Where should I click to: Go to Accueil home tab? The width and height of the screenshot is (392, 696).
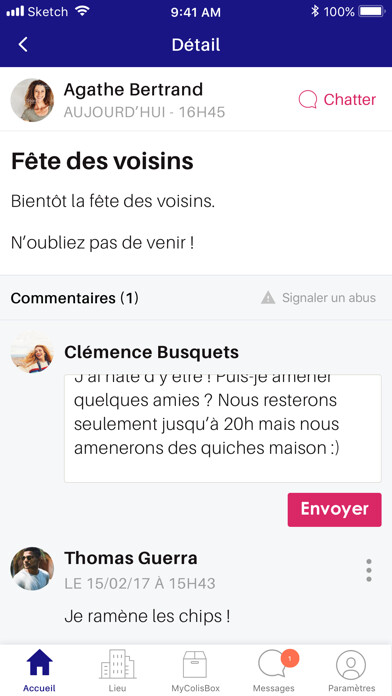pyautogui.click(x=40, y=670)
